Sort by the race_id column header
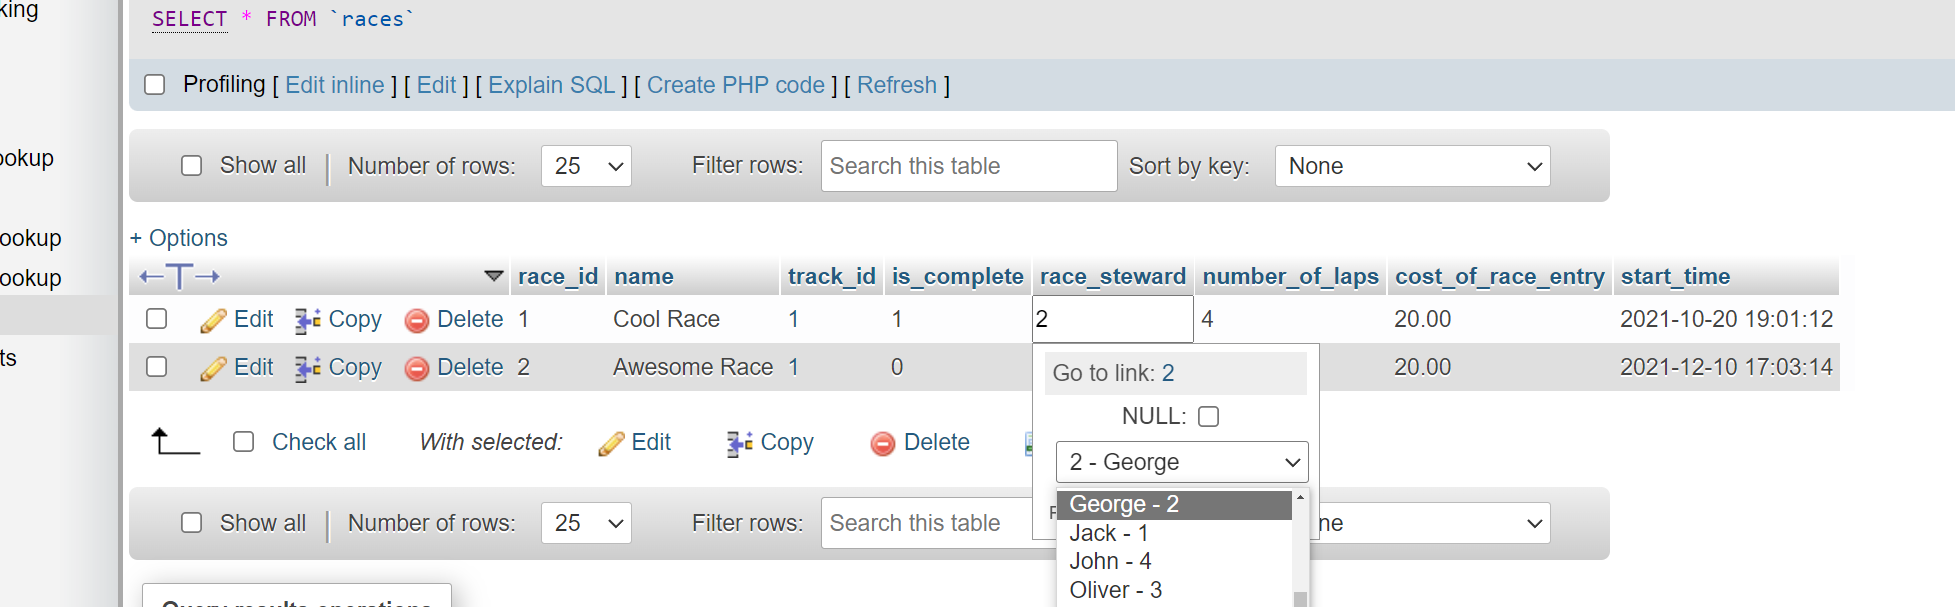The height and width of the screenshot is (607, 1955). (x=558, y=276)
